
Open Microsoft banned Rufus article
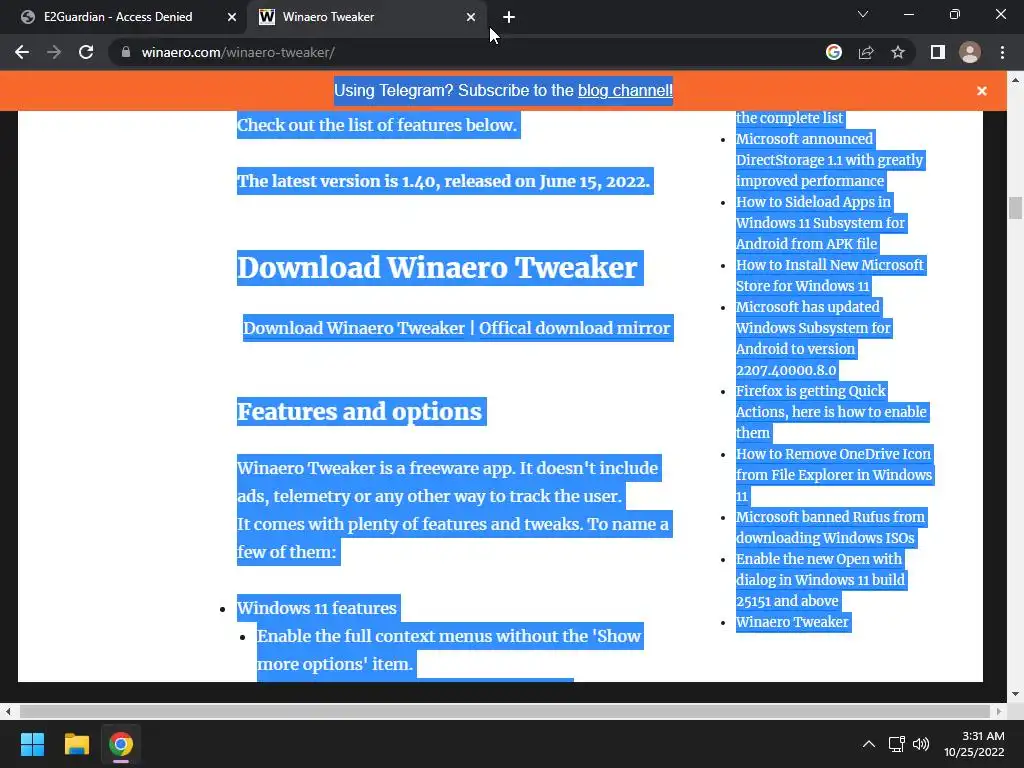pos(830,527)
